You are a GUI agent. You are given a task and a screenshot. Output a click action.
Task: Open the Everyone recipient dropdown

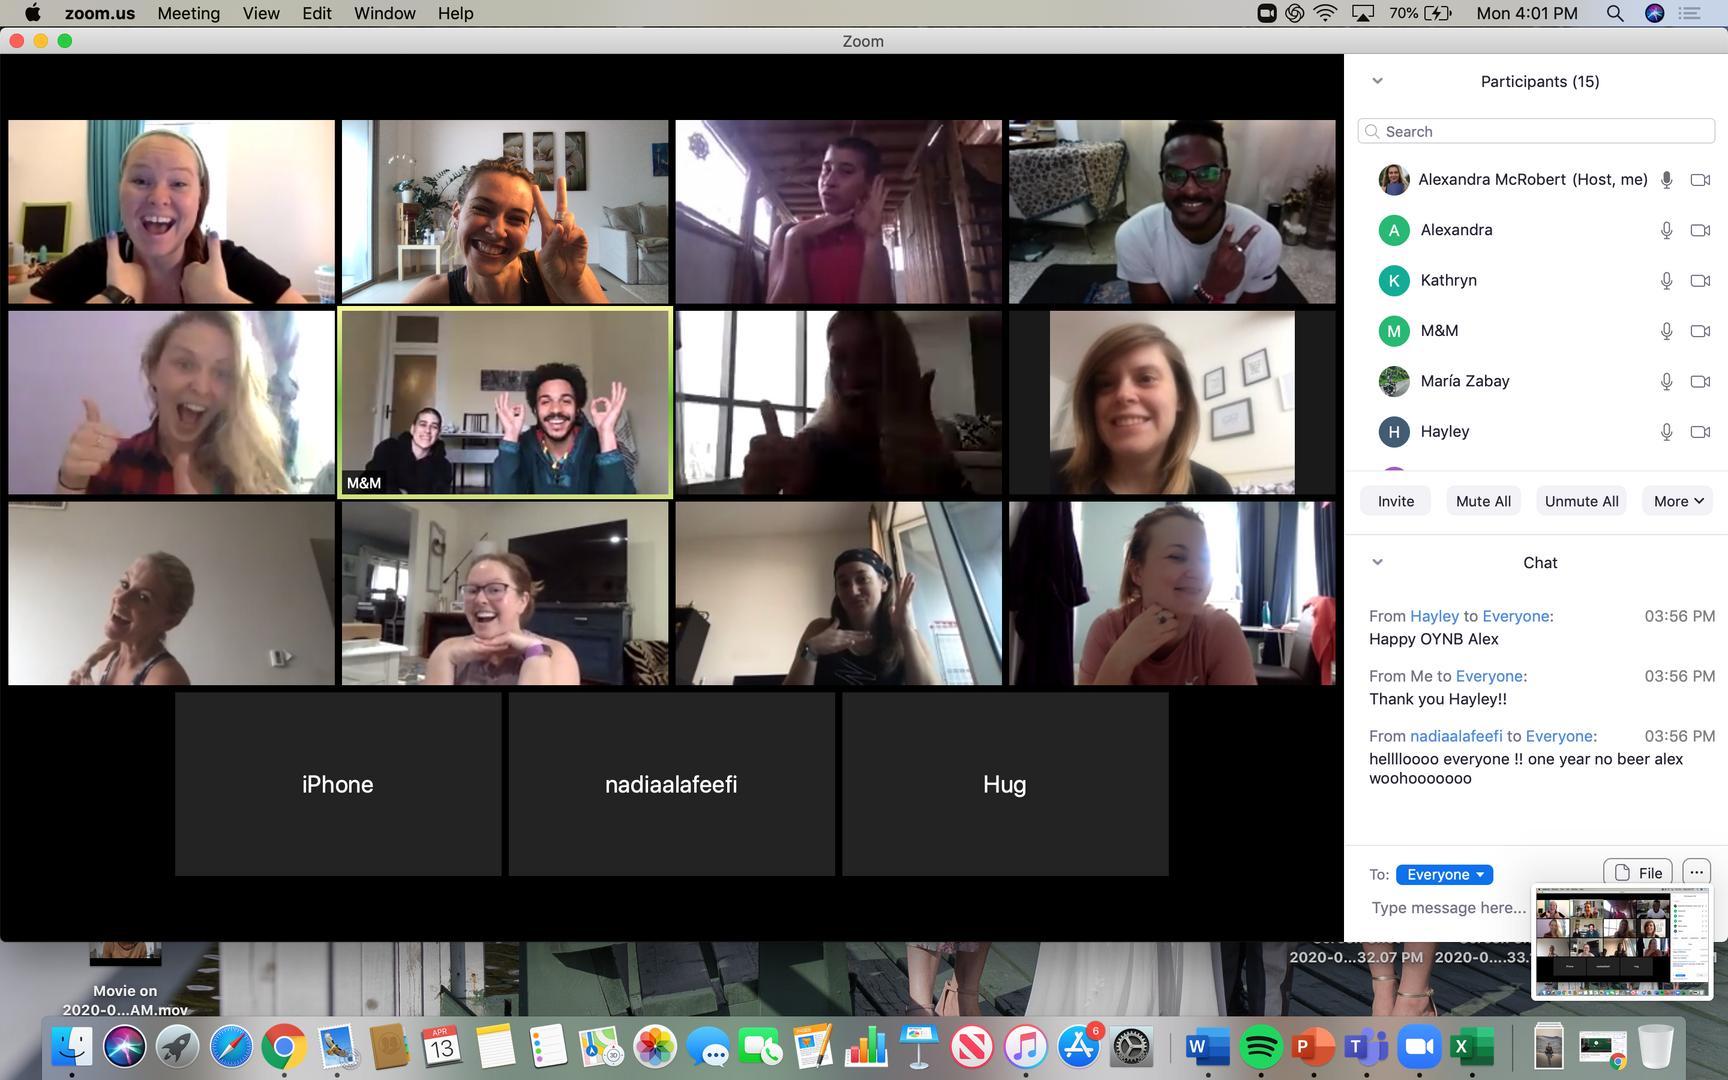[1444, 874]
